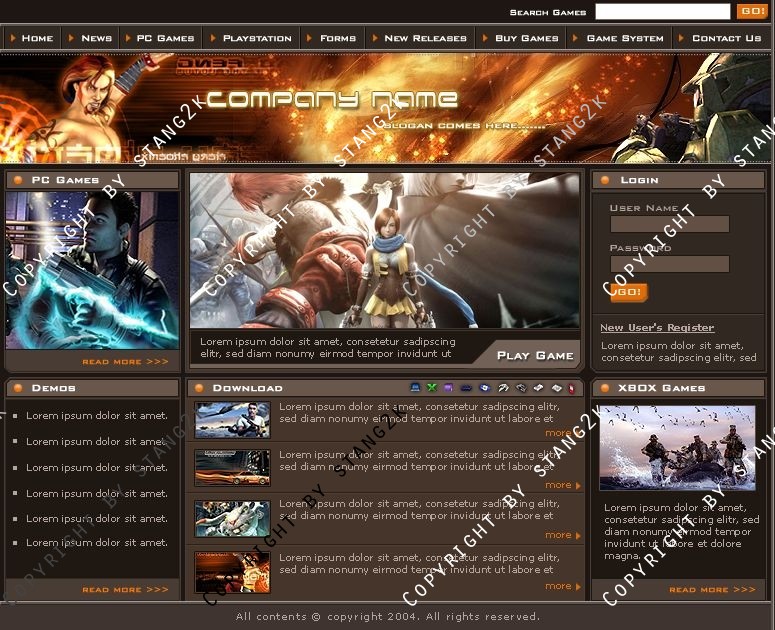Click the first blue console icon in Download header
Viewport: 775px width, 630px height.
tap(416, 388)
